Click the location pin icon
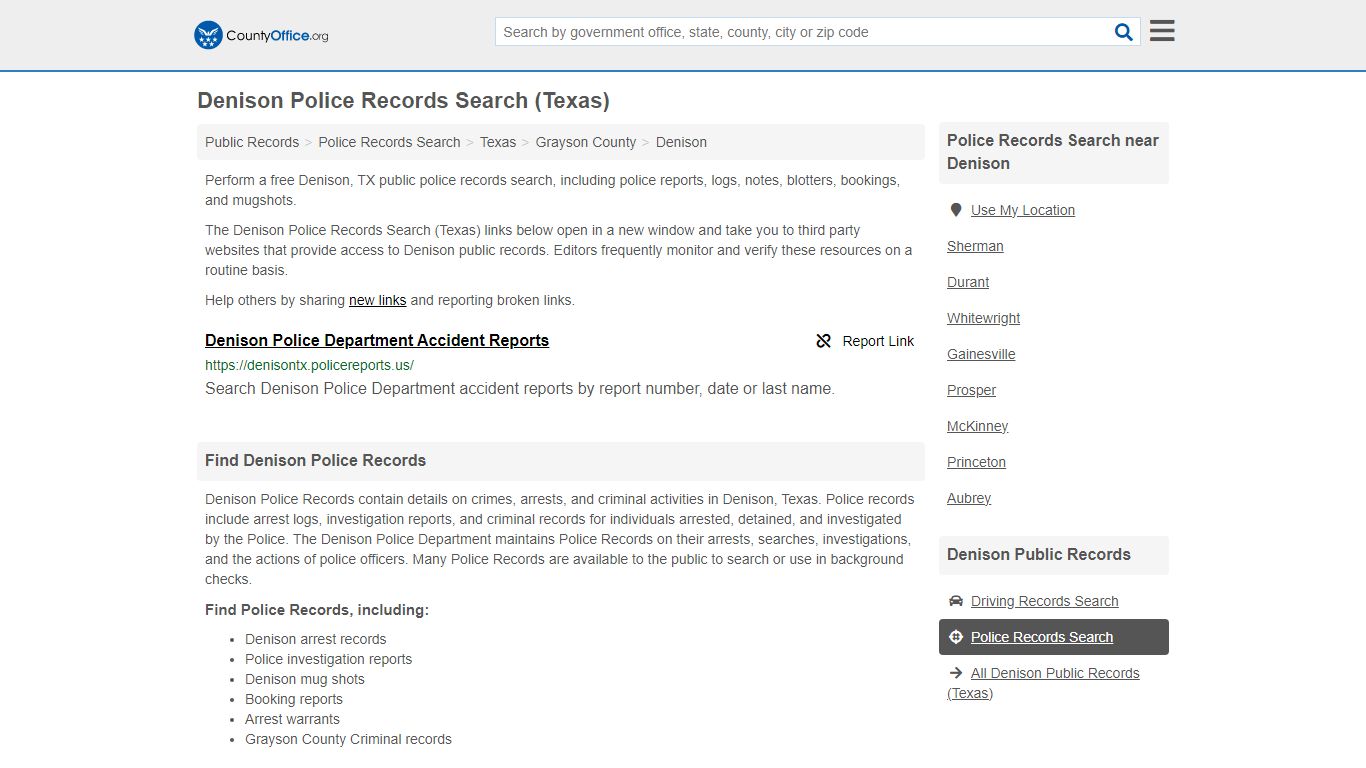1366x768 pixels. pos(956,210)
